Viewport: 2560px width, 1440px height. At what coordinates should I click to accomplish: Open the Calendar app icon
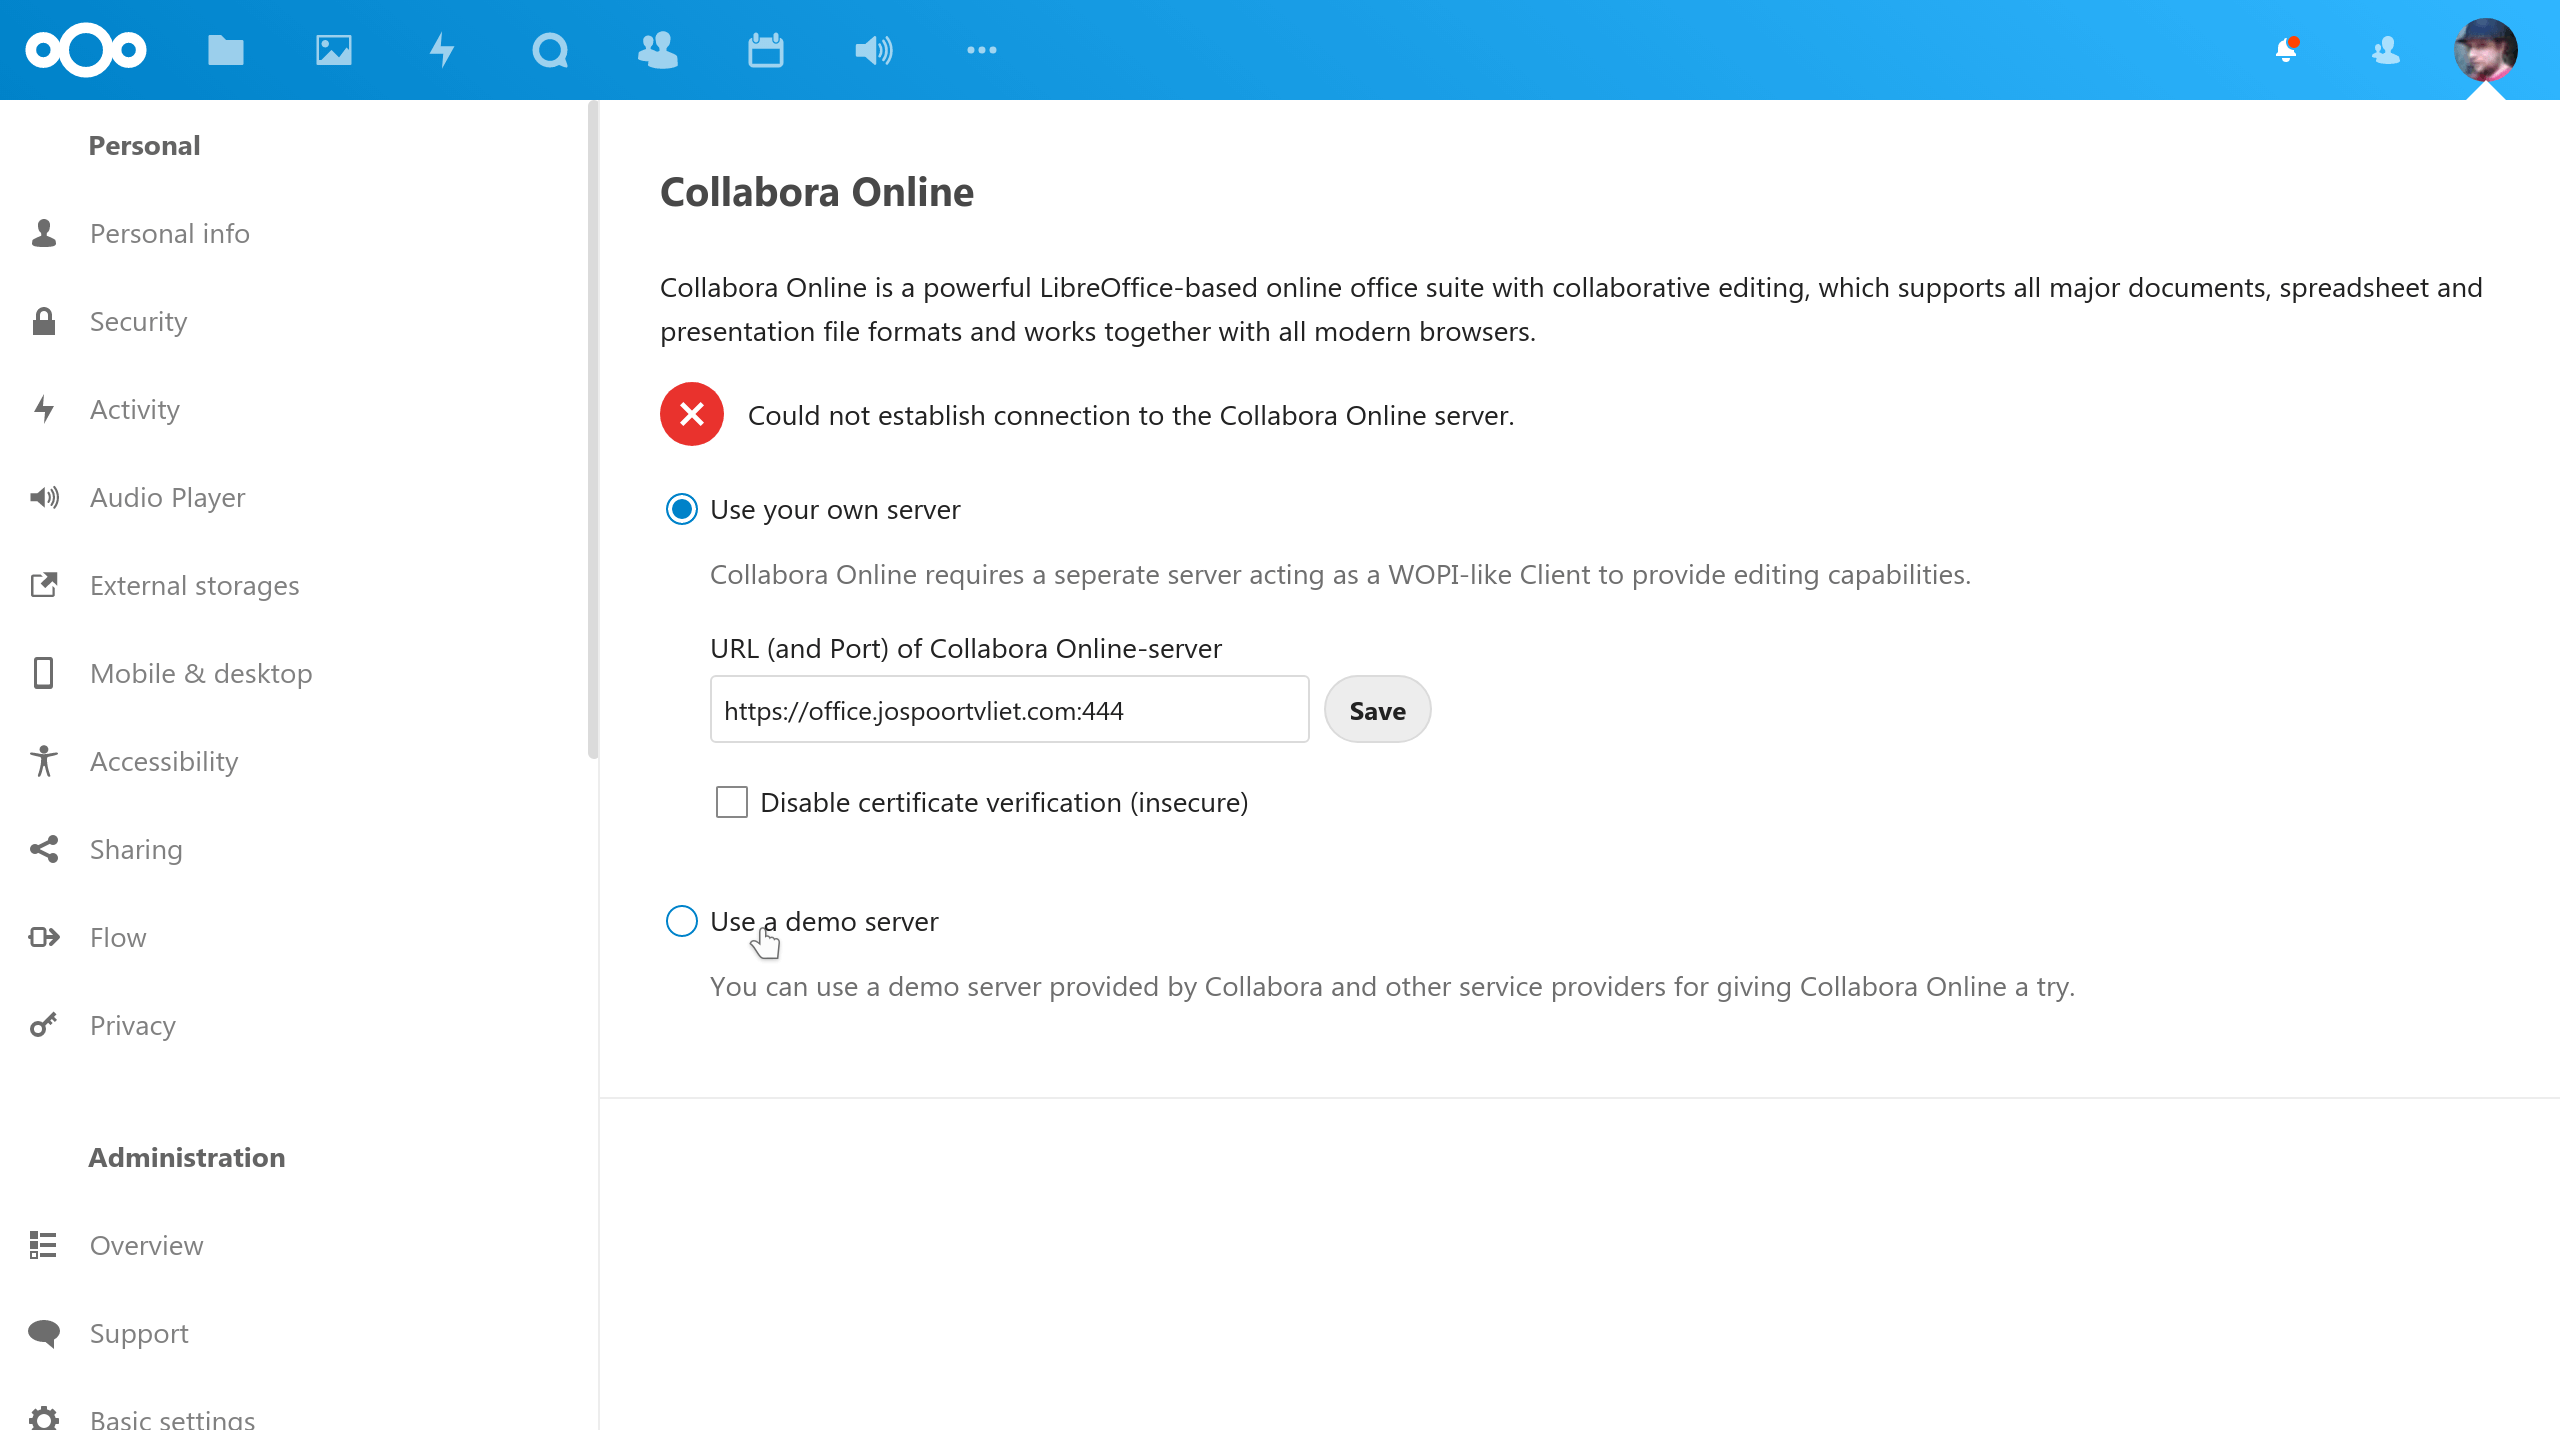click(x=766, y=50)
